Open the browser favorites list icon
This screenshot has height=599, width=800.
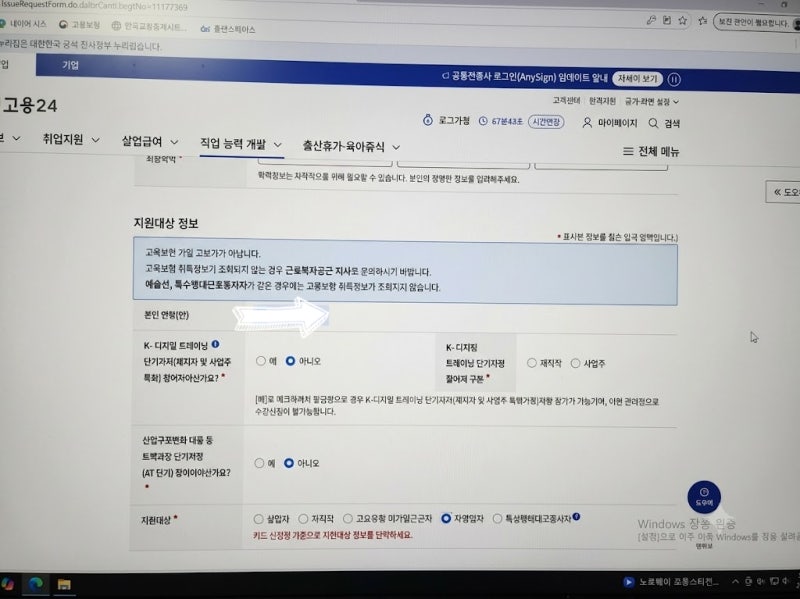[x=703, y=21]
